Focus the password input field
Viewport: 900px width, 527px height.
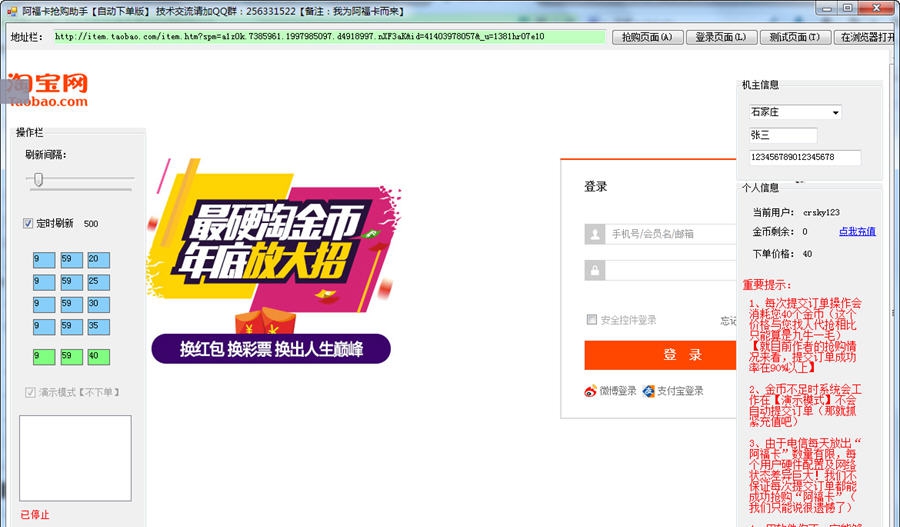[670, 270]
